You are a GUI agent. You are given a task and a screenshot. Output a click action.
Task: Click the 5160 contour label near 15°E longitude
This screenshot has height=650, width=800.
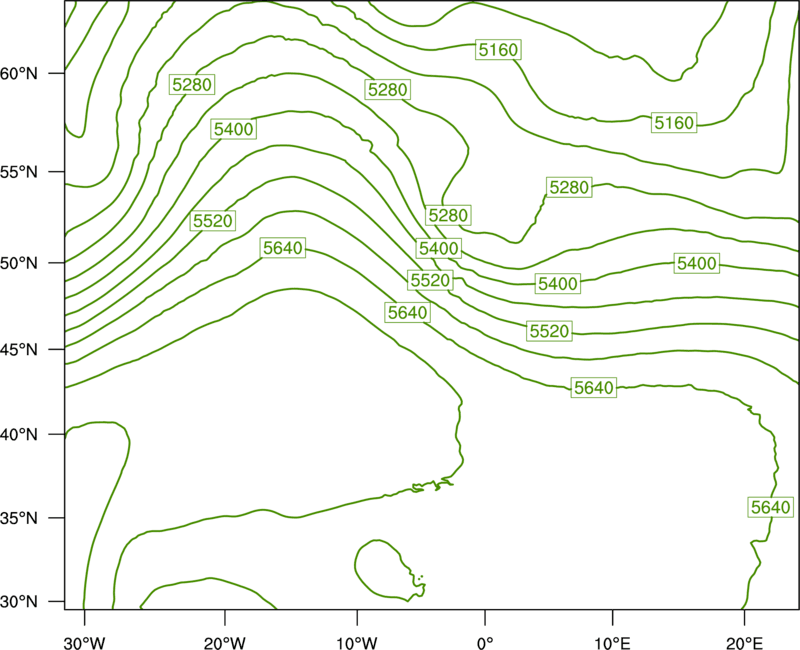pos(674,122)
